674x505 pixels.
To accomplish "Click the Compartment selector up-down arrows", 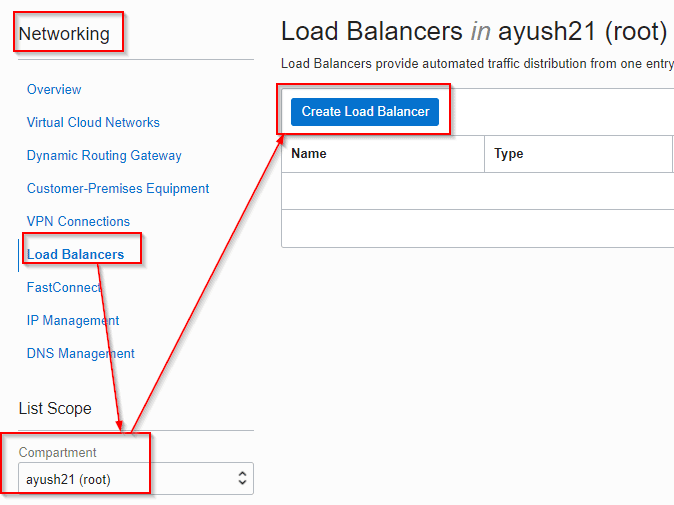I will (x=242, y=479).
